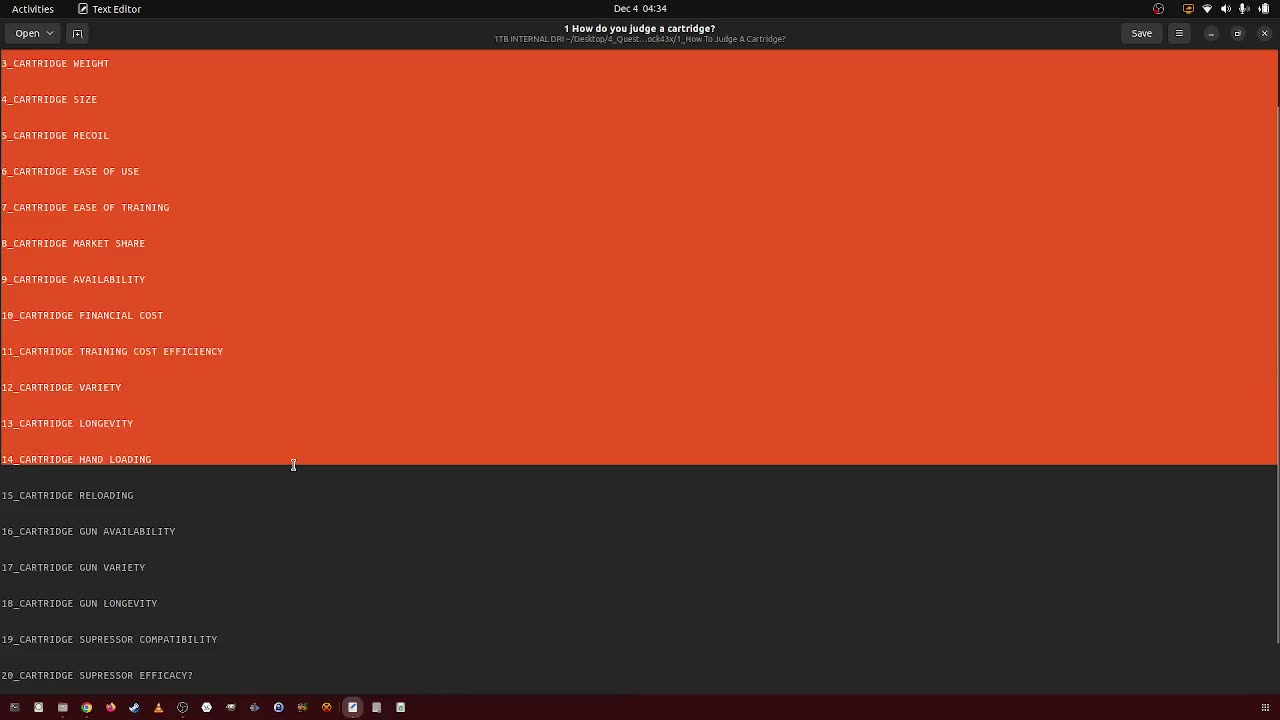The image size is (1280, 720).
Task: Open the Activities overview
Action: click(x=33, y=8)
